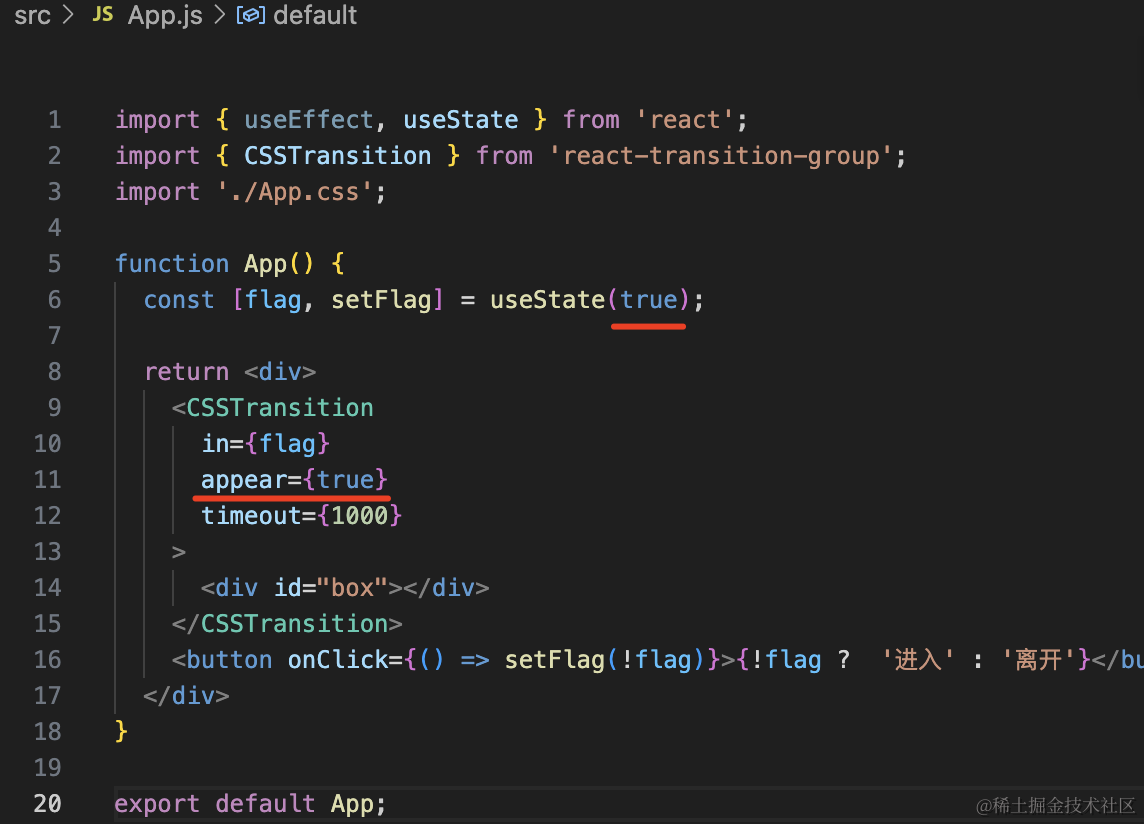Click 'export' keyword on line 20
1144x824 pixels.
(158, 804)
